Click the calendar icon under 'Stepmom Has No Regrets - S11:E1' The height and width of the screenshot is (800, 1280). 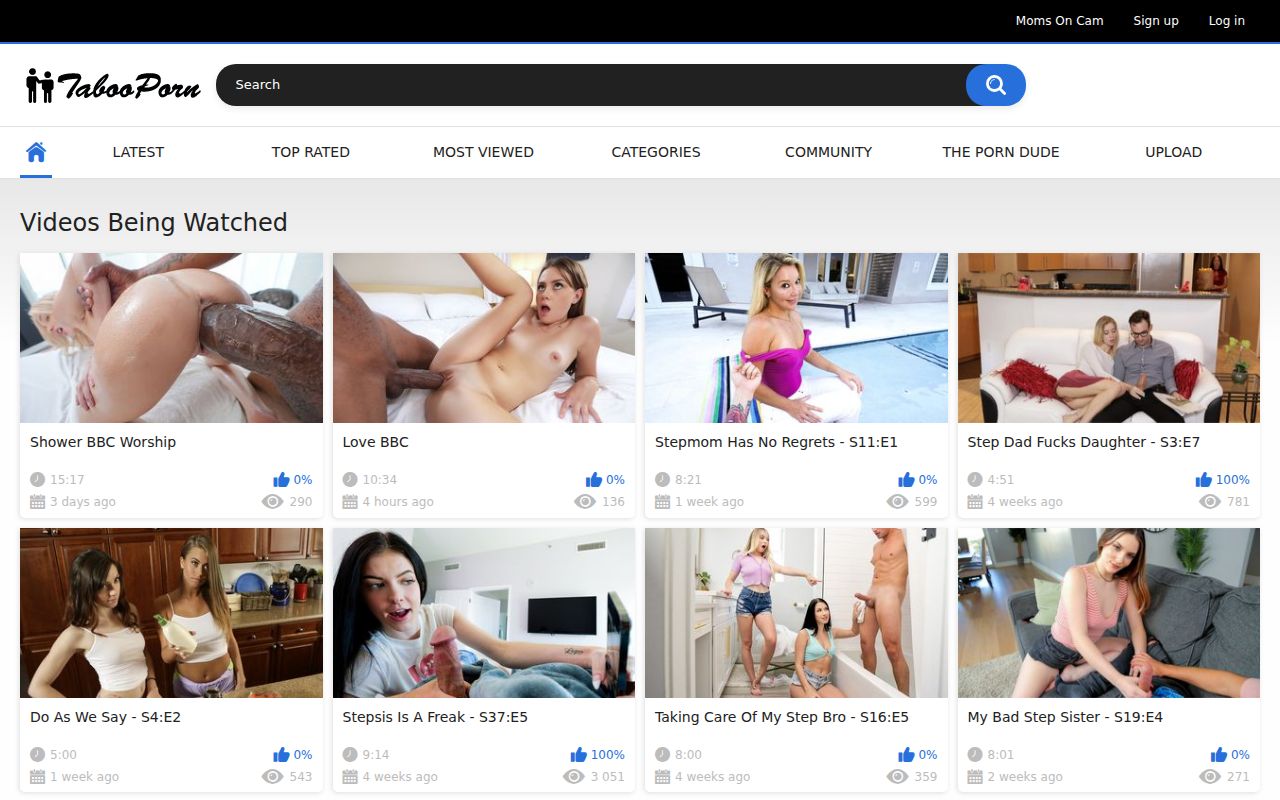click(x=661, y=501)
